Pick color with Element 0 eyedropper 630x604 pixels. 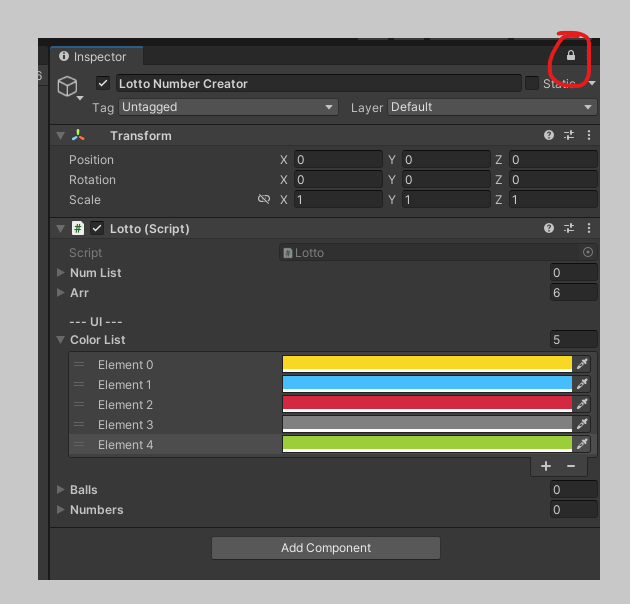tap(582, 364)
